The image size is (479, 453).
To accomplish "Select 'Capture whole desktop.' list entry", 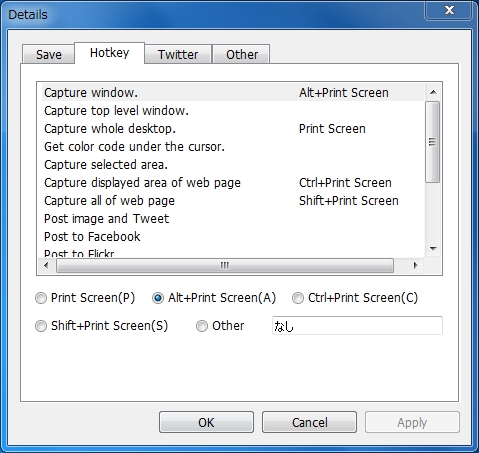I will [x=233, y=129].
